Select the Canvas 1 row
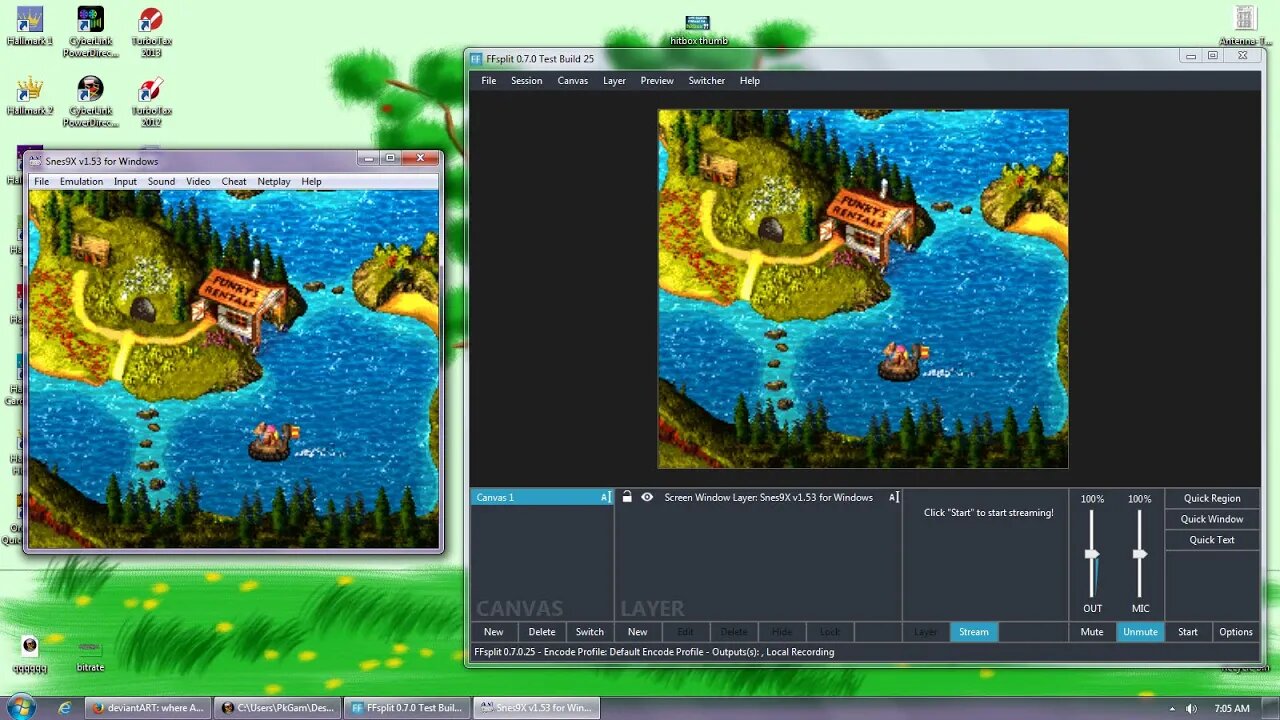 point(542,497)
